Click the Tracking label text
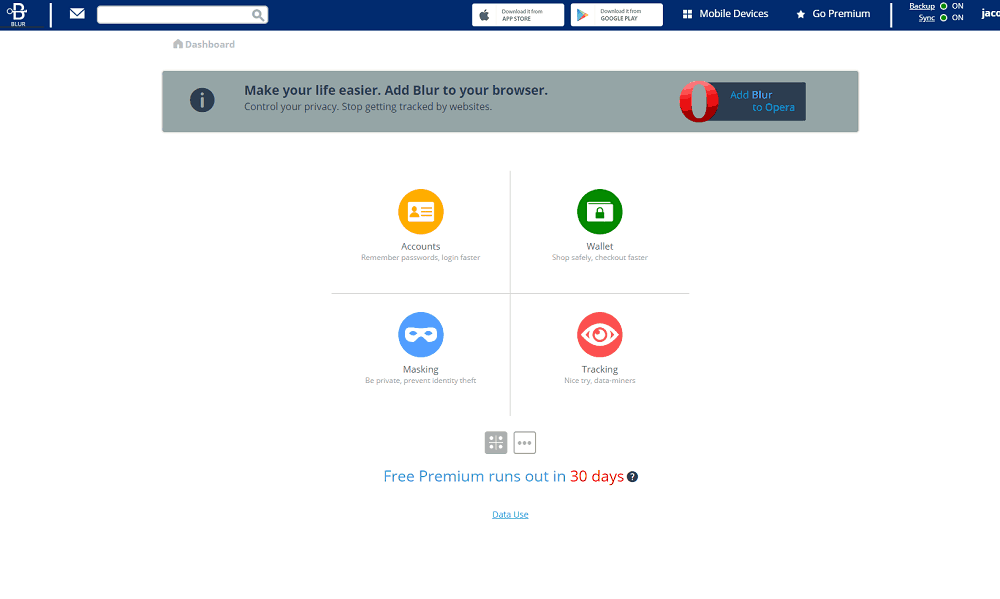This screenshot has width=1000, height=599. (x=599, y=369)
